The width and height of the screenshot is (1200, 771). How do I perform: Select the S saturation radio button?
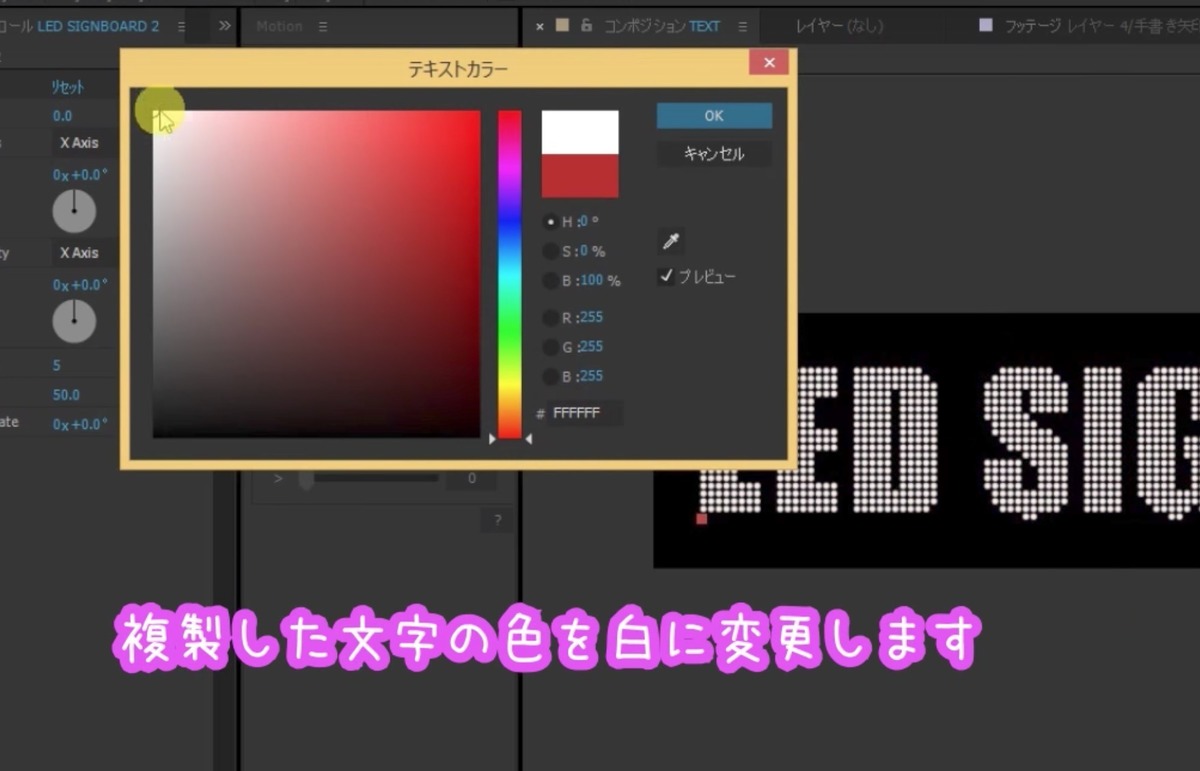click(551, 251)
